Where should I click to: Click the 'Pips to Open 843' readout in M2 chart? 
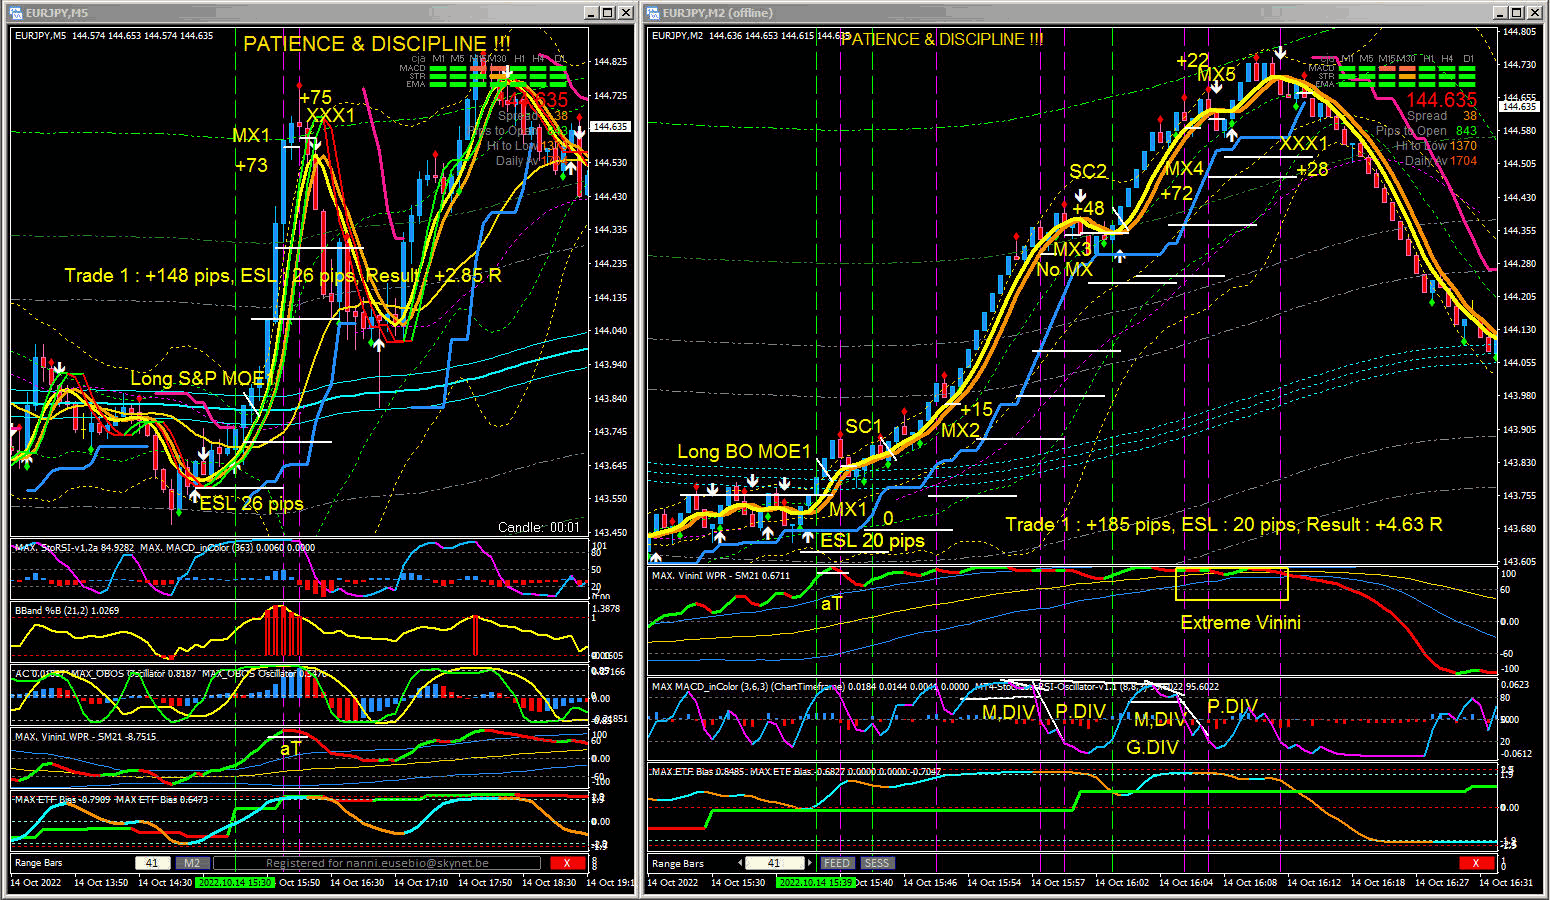tap(1426, 131)
